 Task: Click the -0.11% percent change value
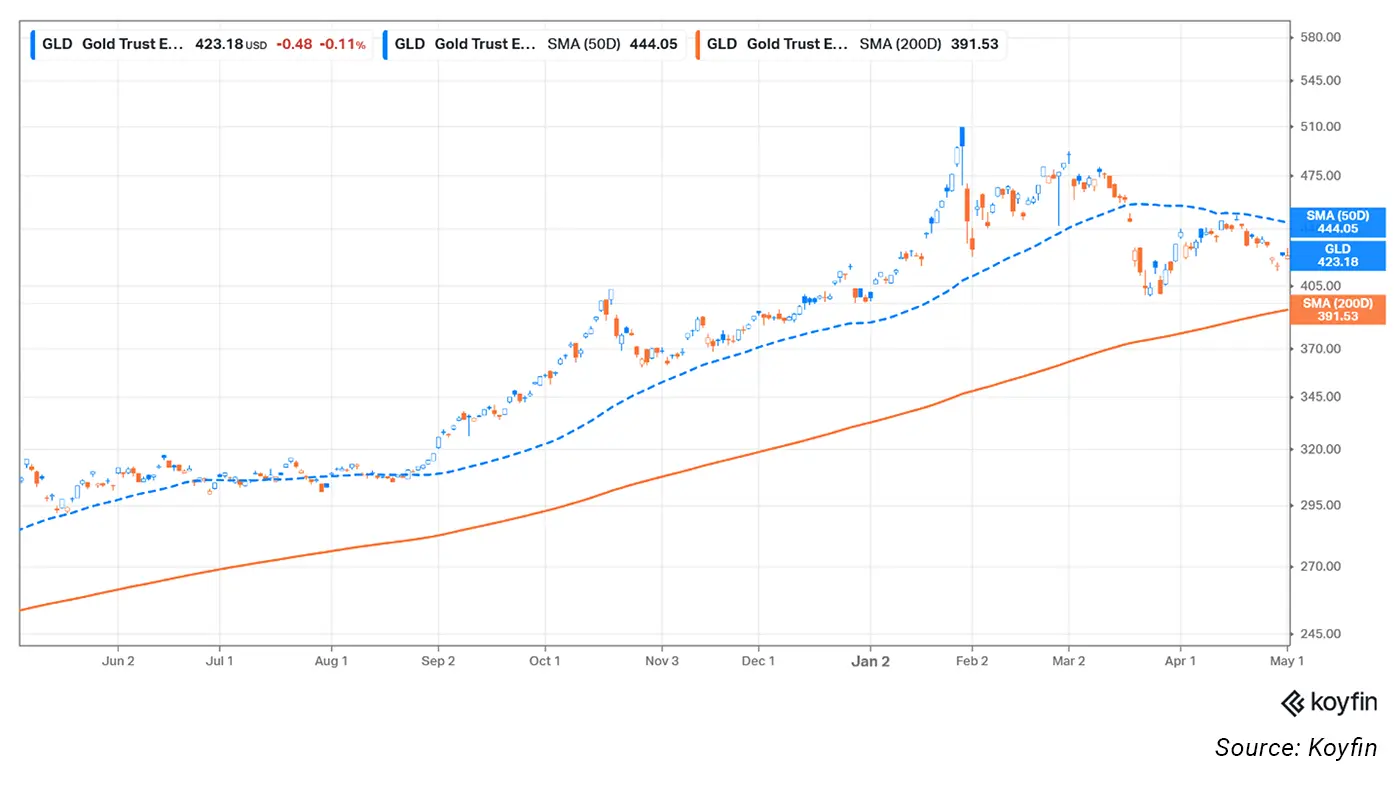pyautogui.click(x=342, y=44)
